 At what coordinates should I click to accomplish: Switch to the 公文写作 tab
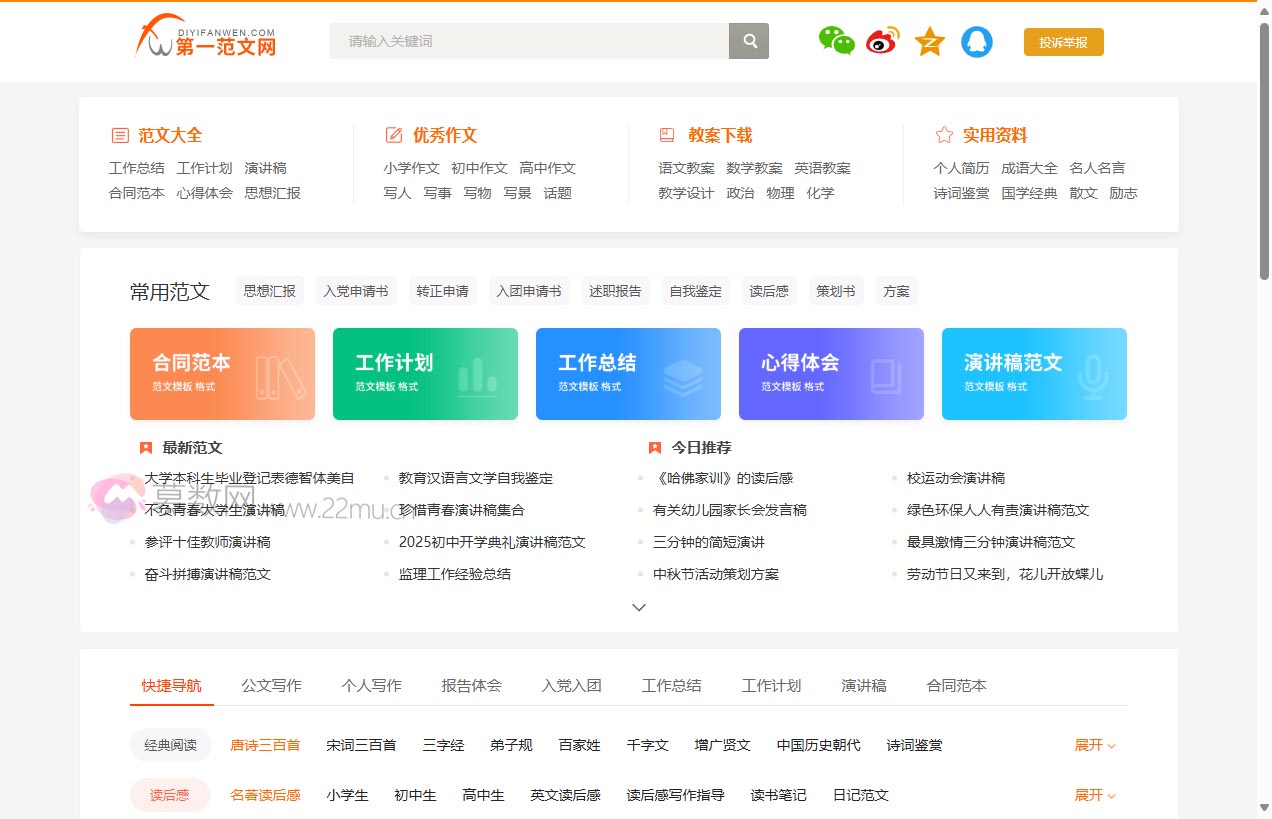pos(271,685)
